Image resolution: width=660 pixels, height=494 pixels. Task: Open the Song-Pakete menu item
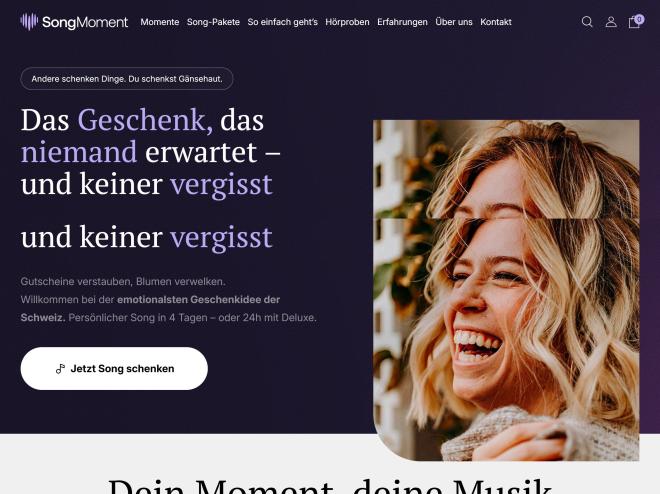[x=213, y=22]
